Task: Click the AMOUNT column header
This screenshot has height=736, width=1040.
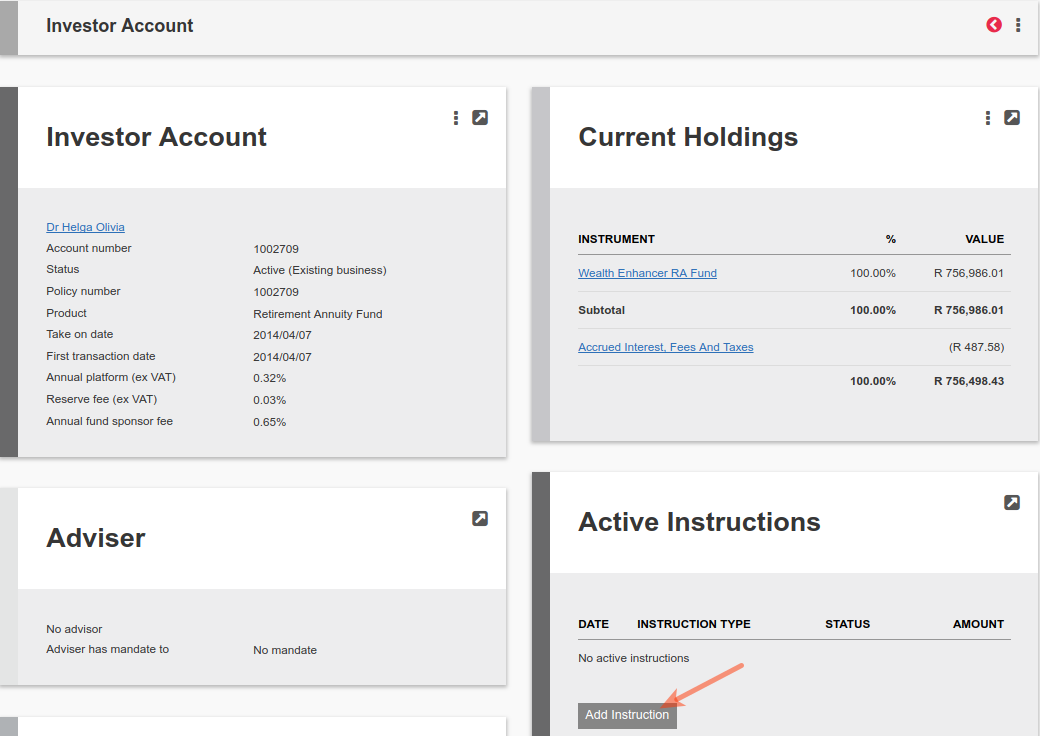Action: [978, 625]
